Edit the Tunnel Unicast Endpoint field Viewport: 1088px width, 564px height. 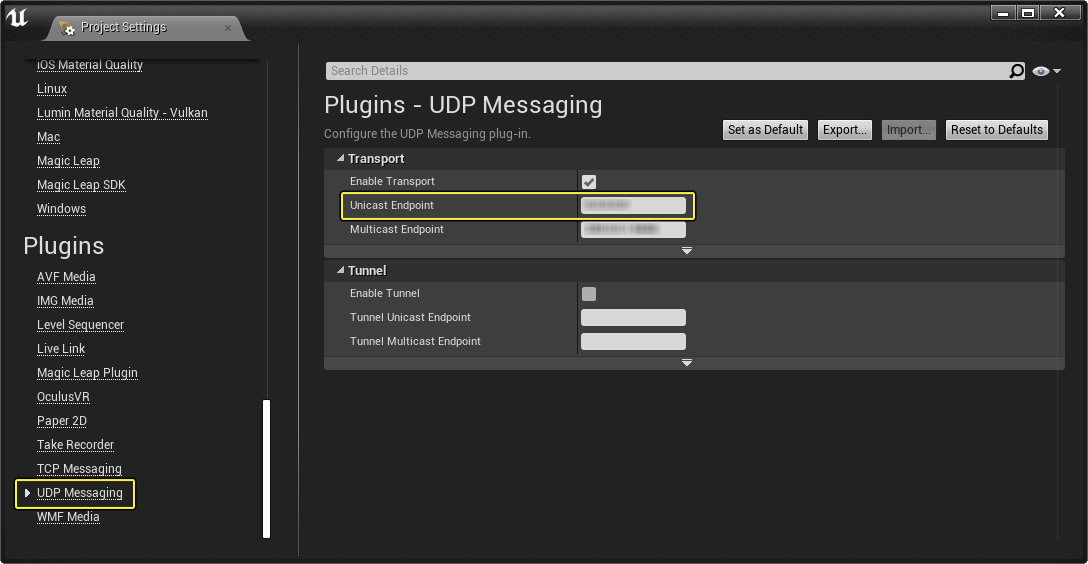click(633, 317)
